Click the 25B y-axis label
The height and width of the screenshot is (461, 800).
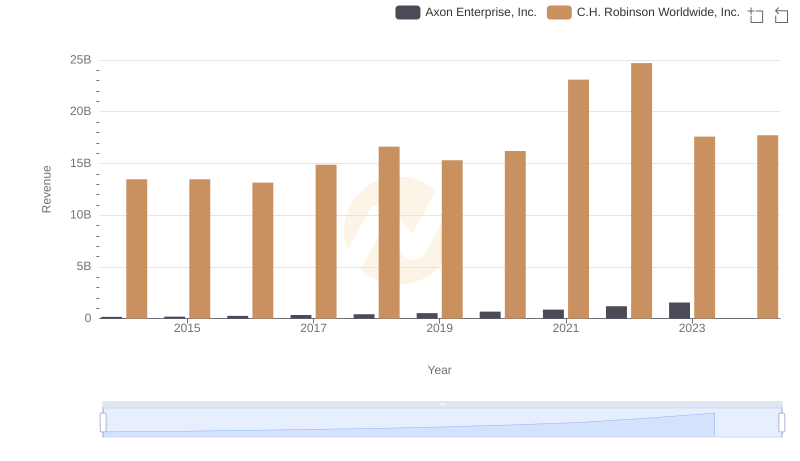[x=81, y=60]
